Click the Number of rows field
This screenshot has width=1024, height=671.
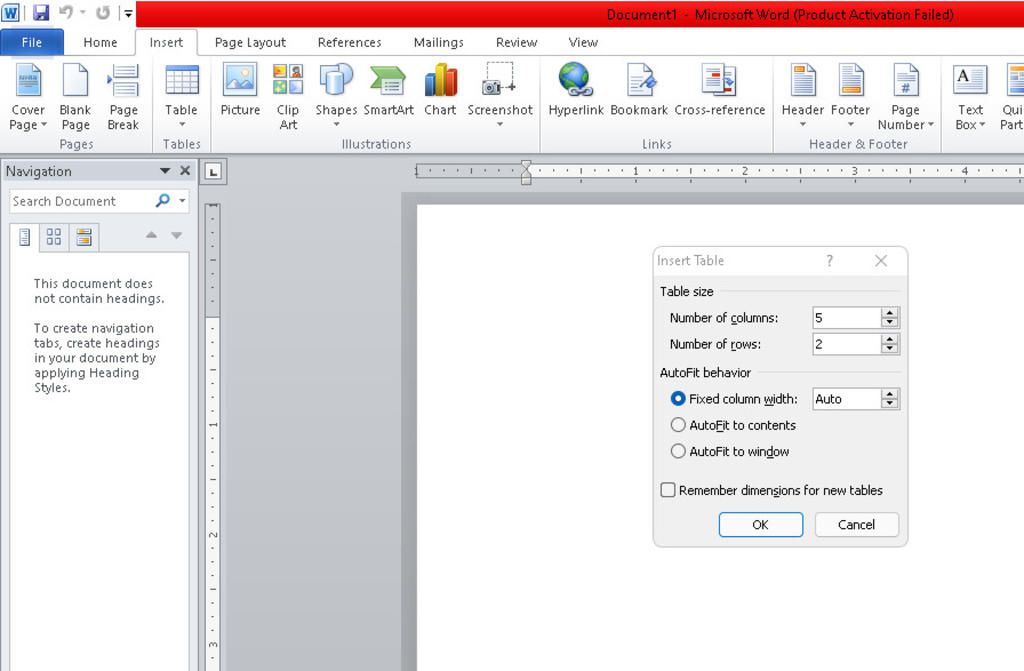tap(846, 344)
